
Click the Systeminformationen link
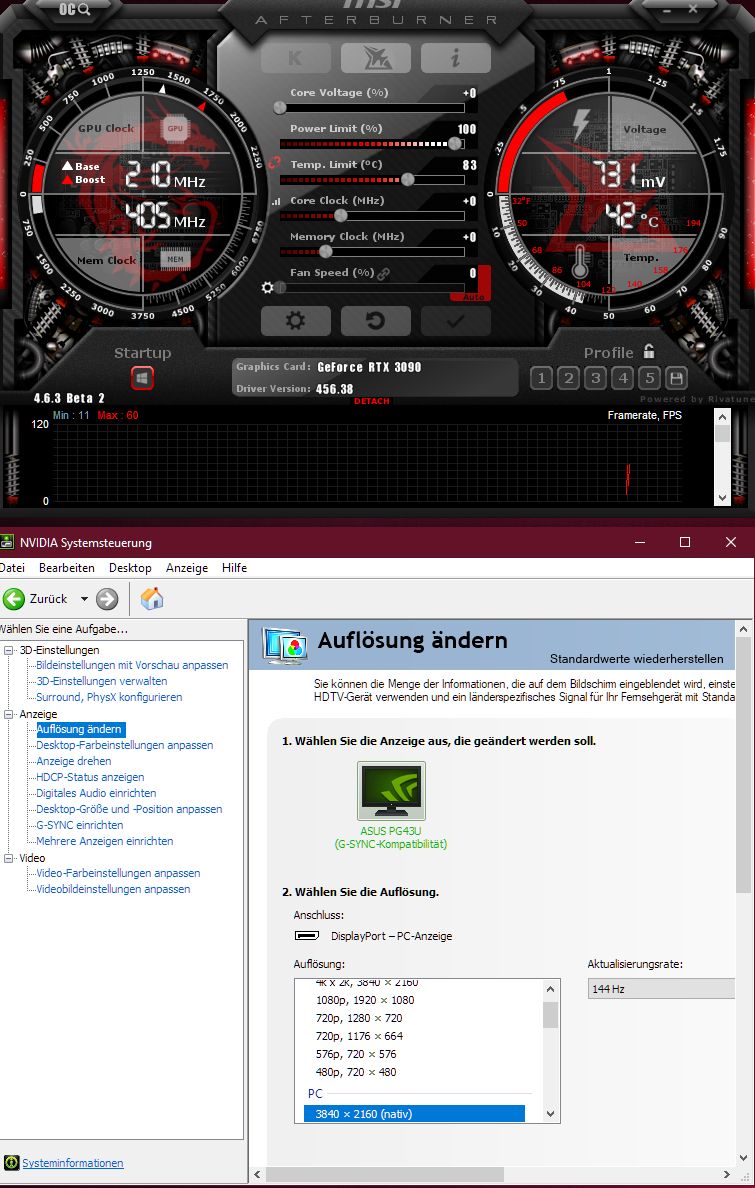(73, 1163)
